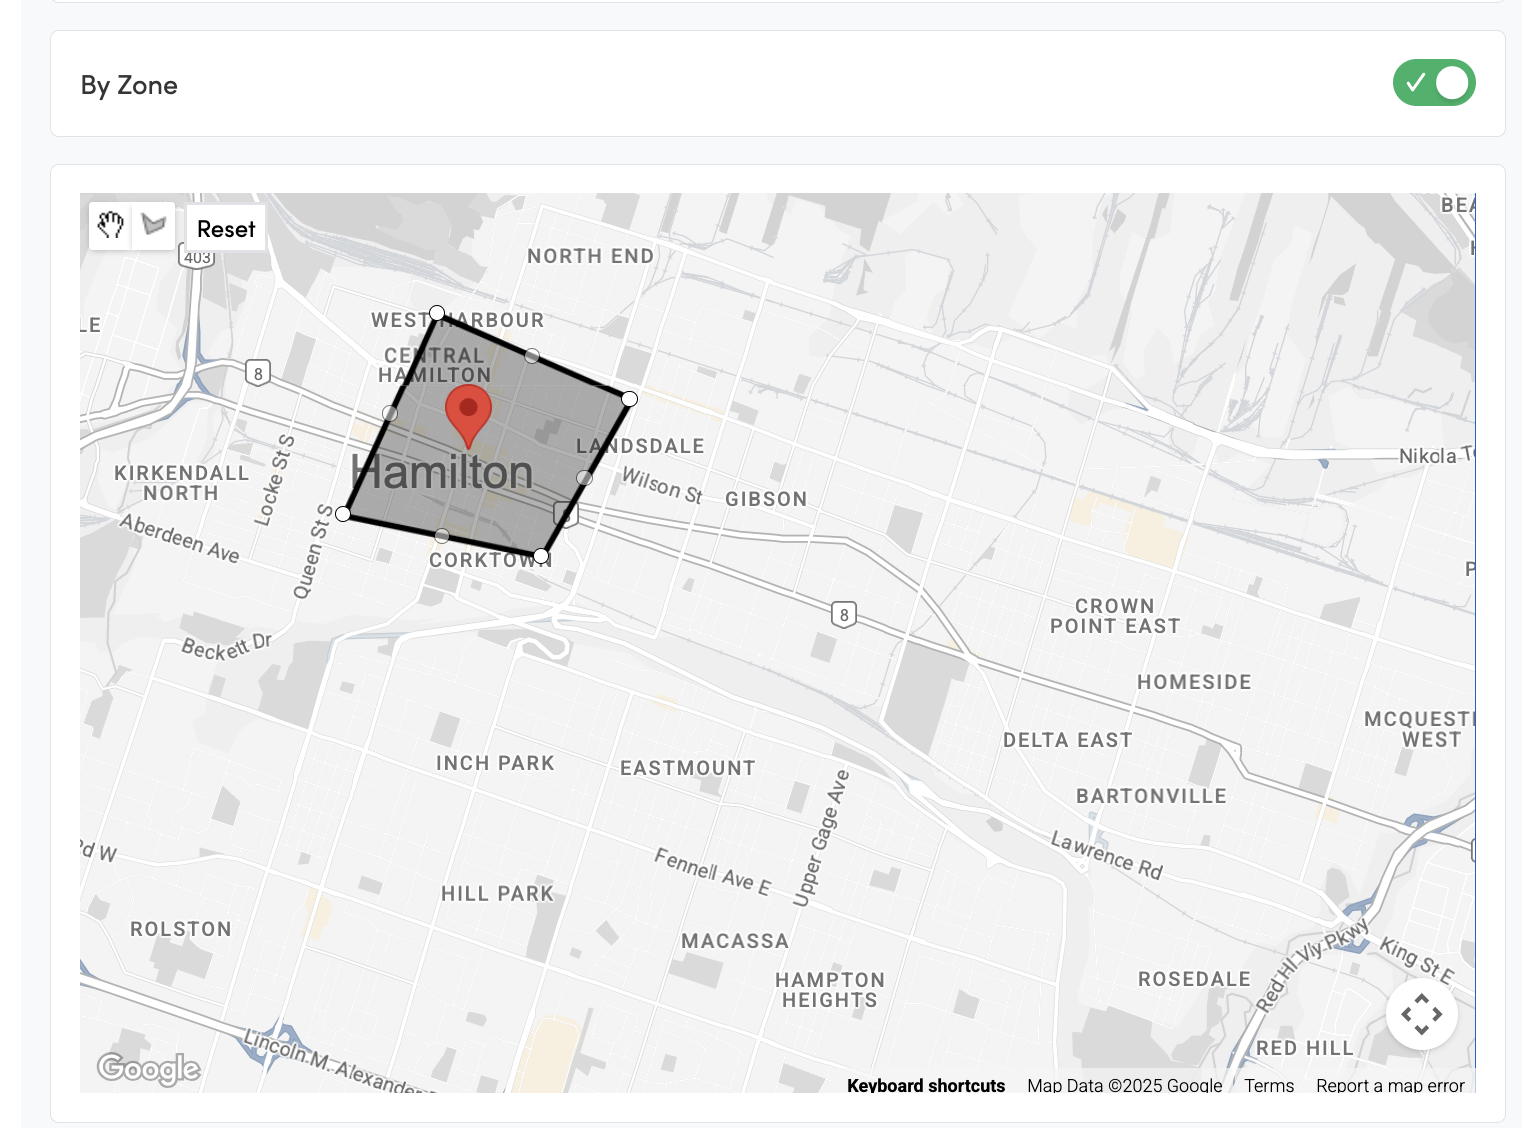Click midpoint handle on zone's top-right edge
The image size is (1522, 1128).
(532, 356)
